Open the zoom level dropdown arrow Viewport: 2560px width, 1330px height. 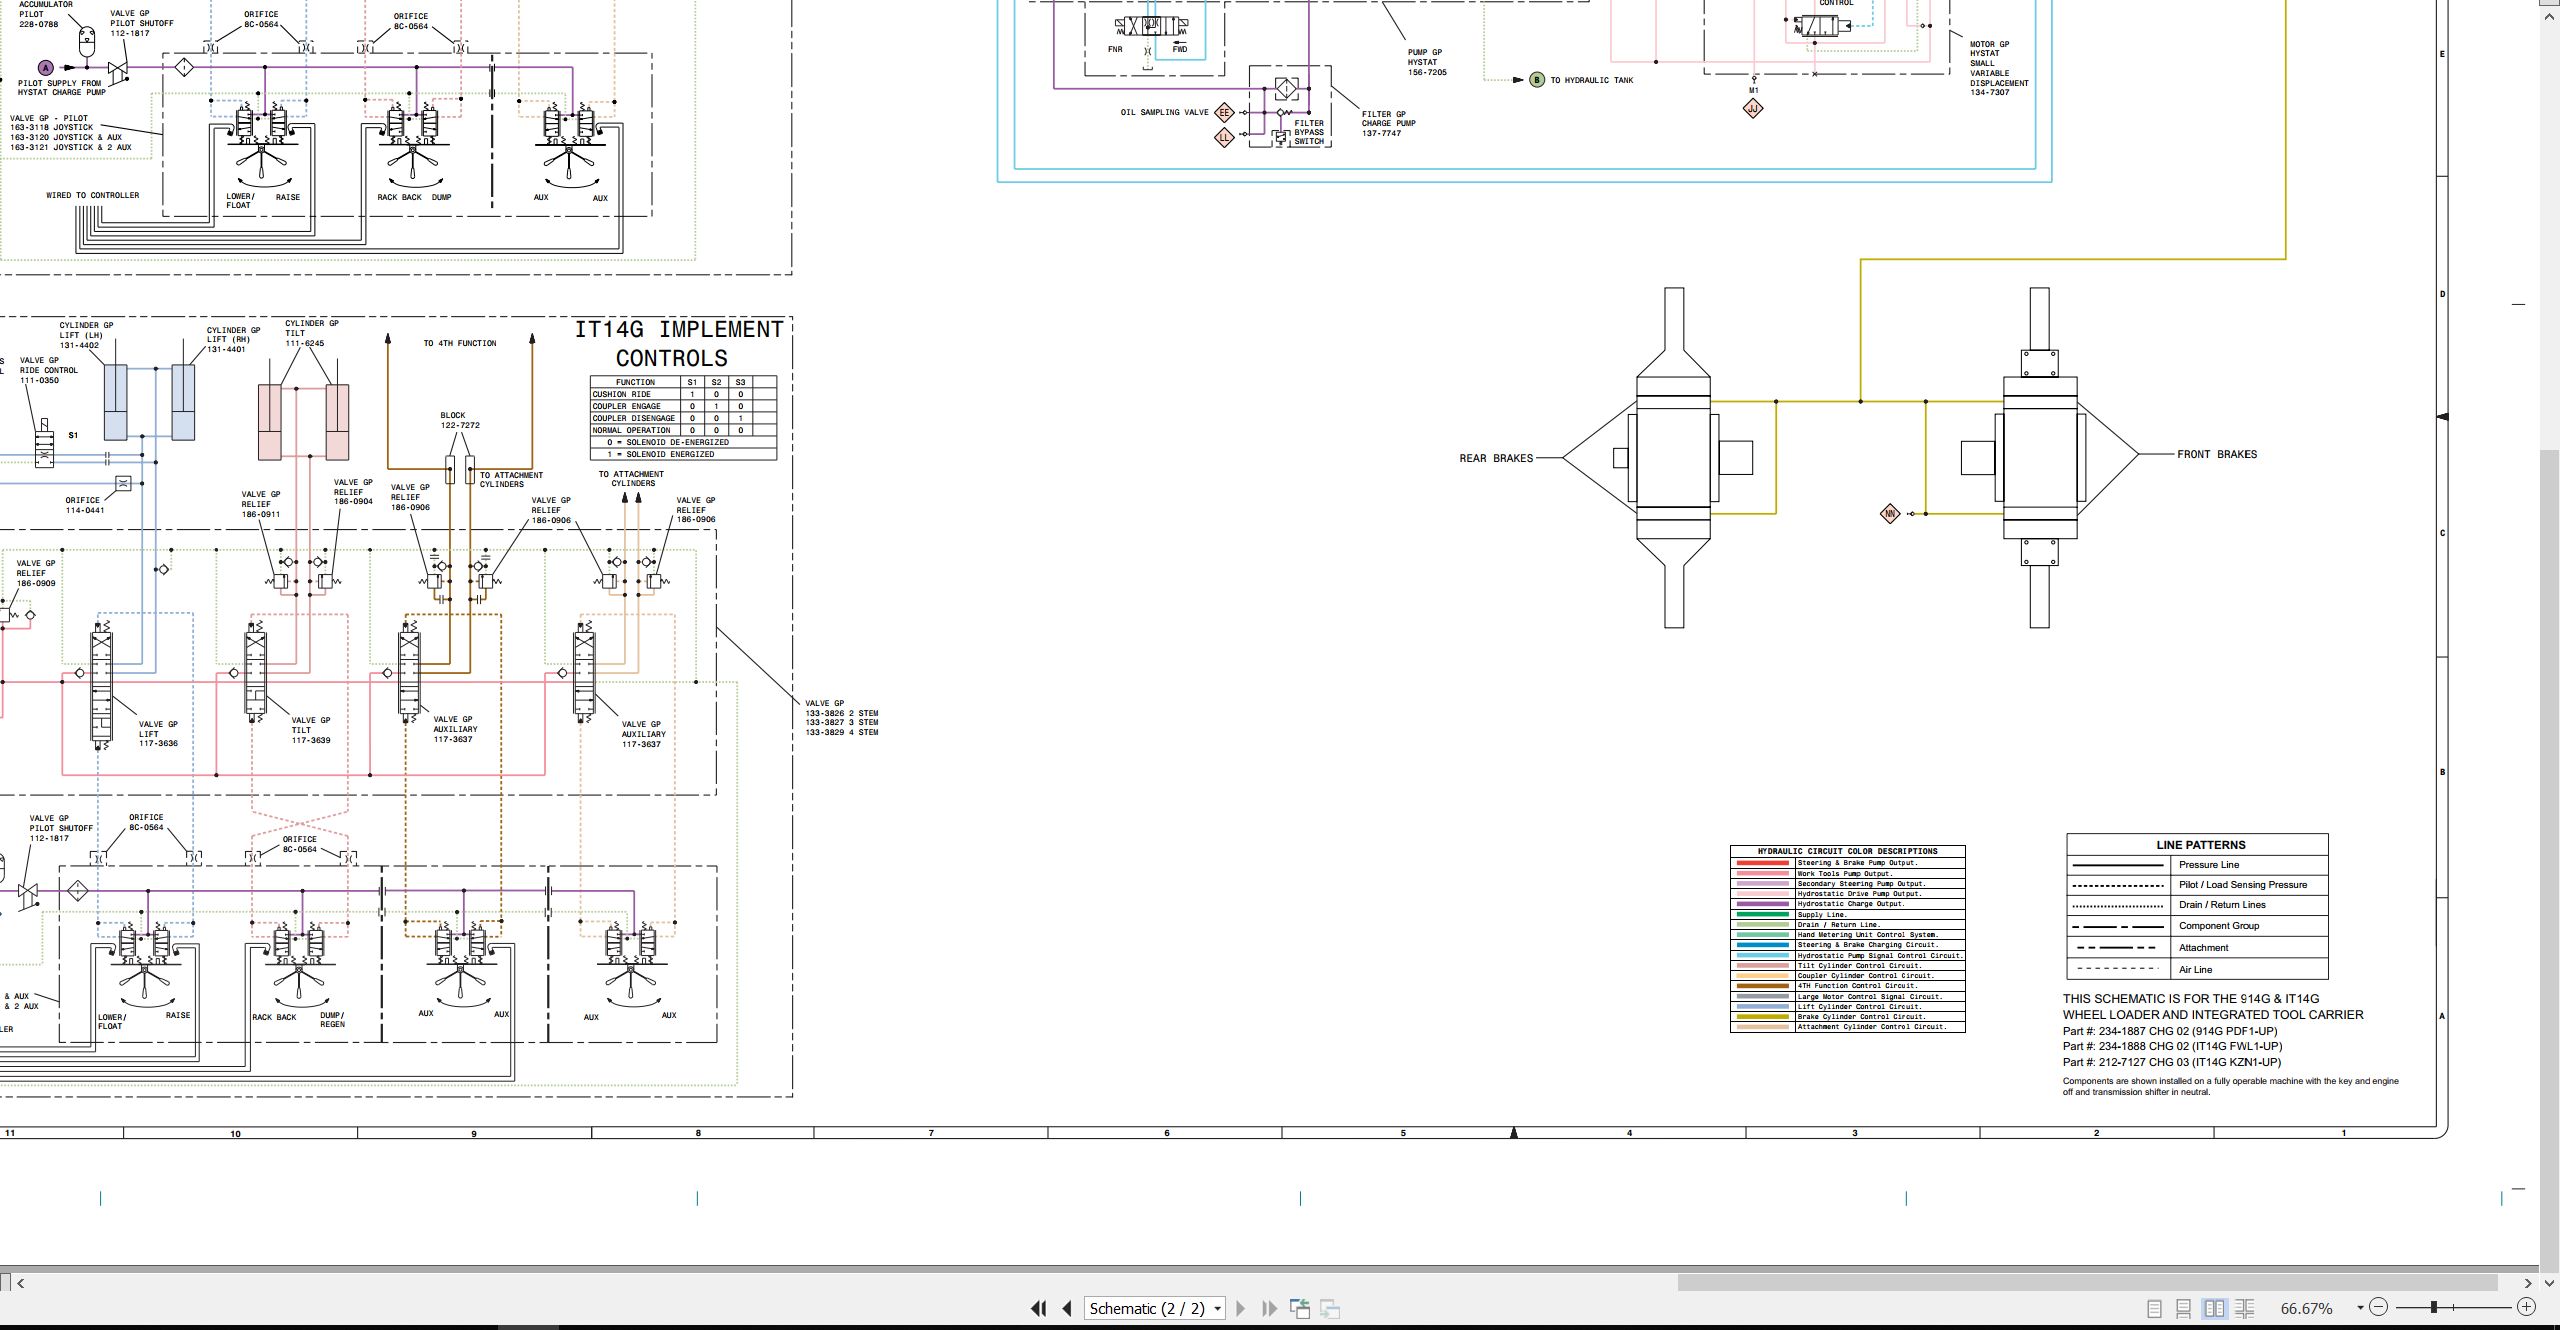pyautogui.click(x=2360, y=1308)
